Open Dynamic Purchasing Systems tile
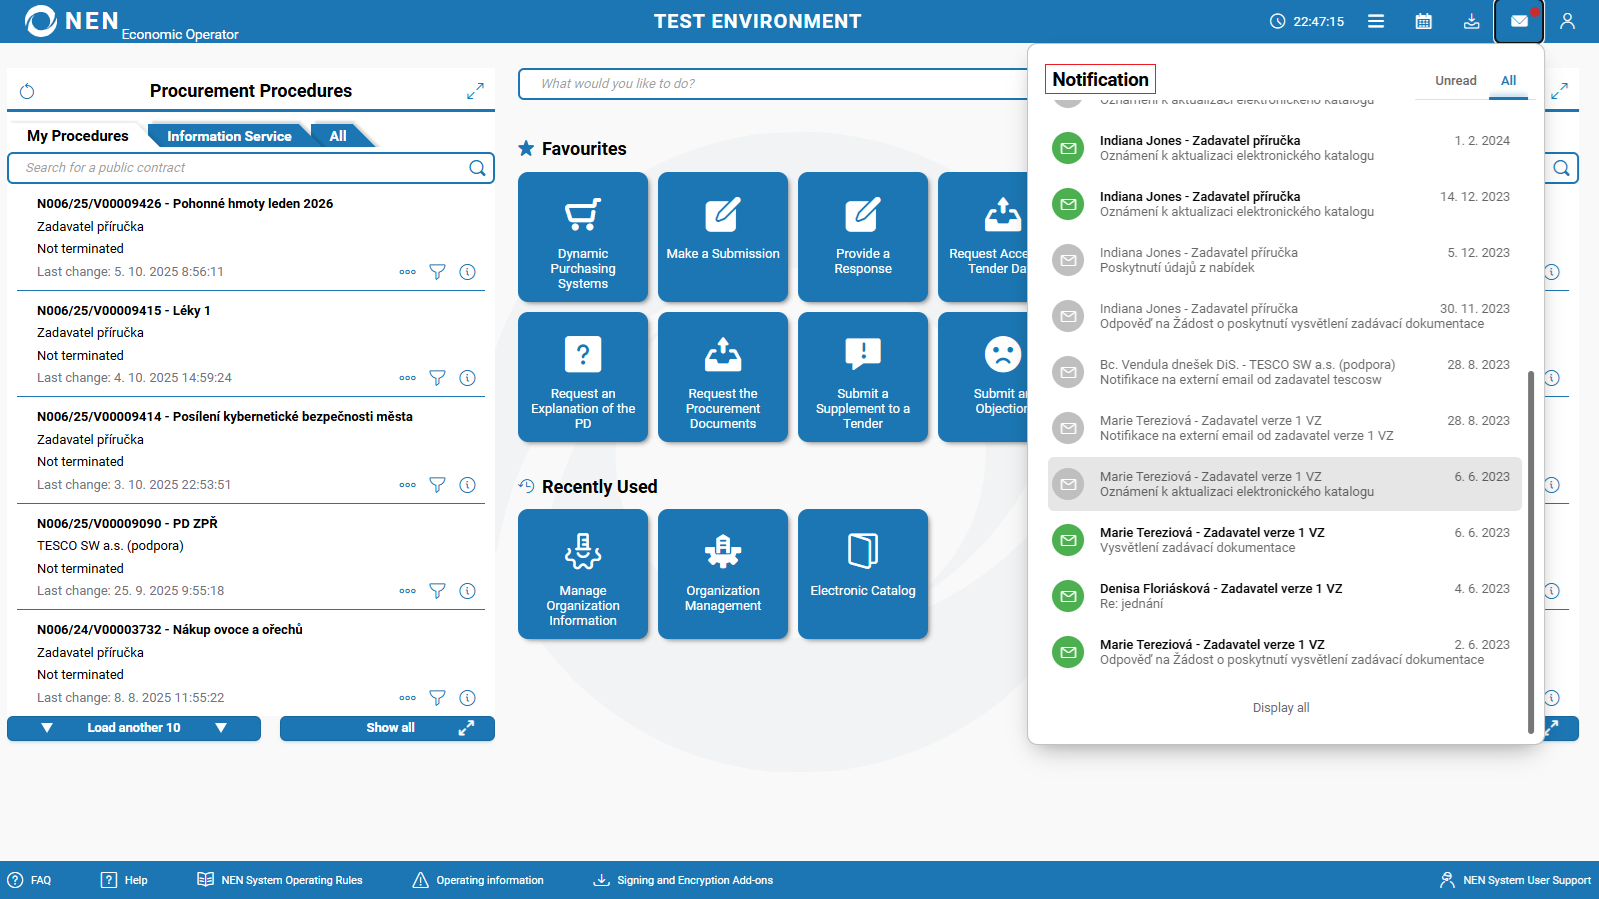1599x899 pixels. [x=583, y=237]
